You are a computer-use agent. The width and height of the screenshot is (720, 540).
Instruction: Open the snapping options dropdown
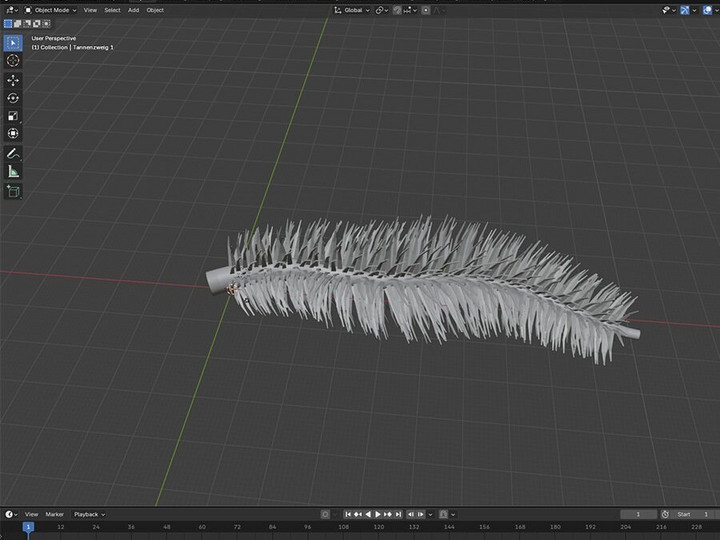[410, 10]
